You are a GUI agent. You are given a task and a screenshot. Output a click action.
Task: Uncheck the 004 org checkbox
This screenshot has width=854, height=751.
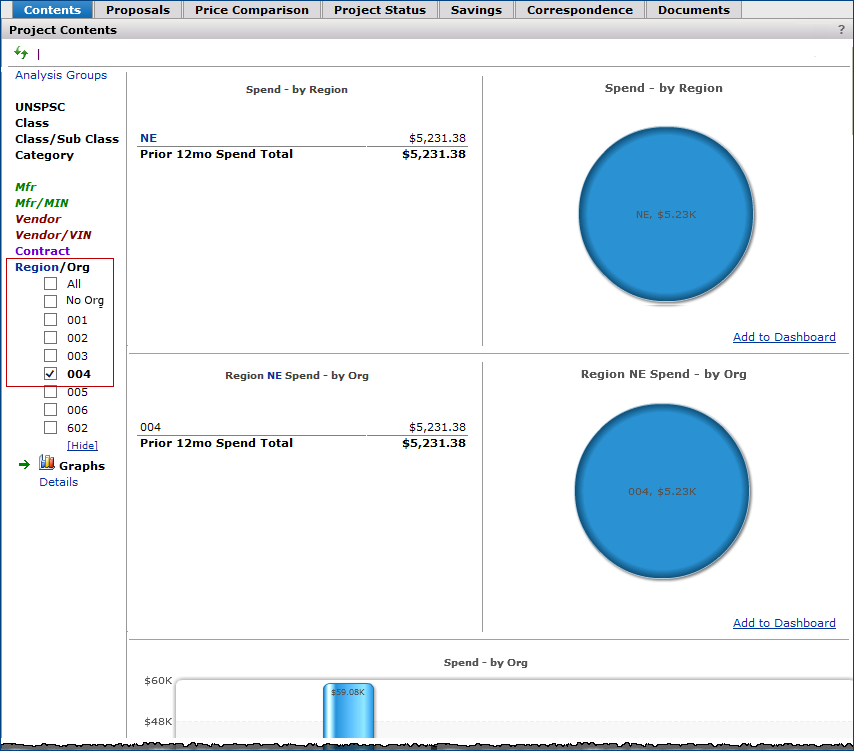point(50,374)
